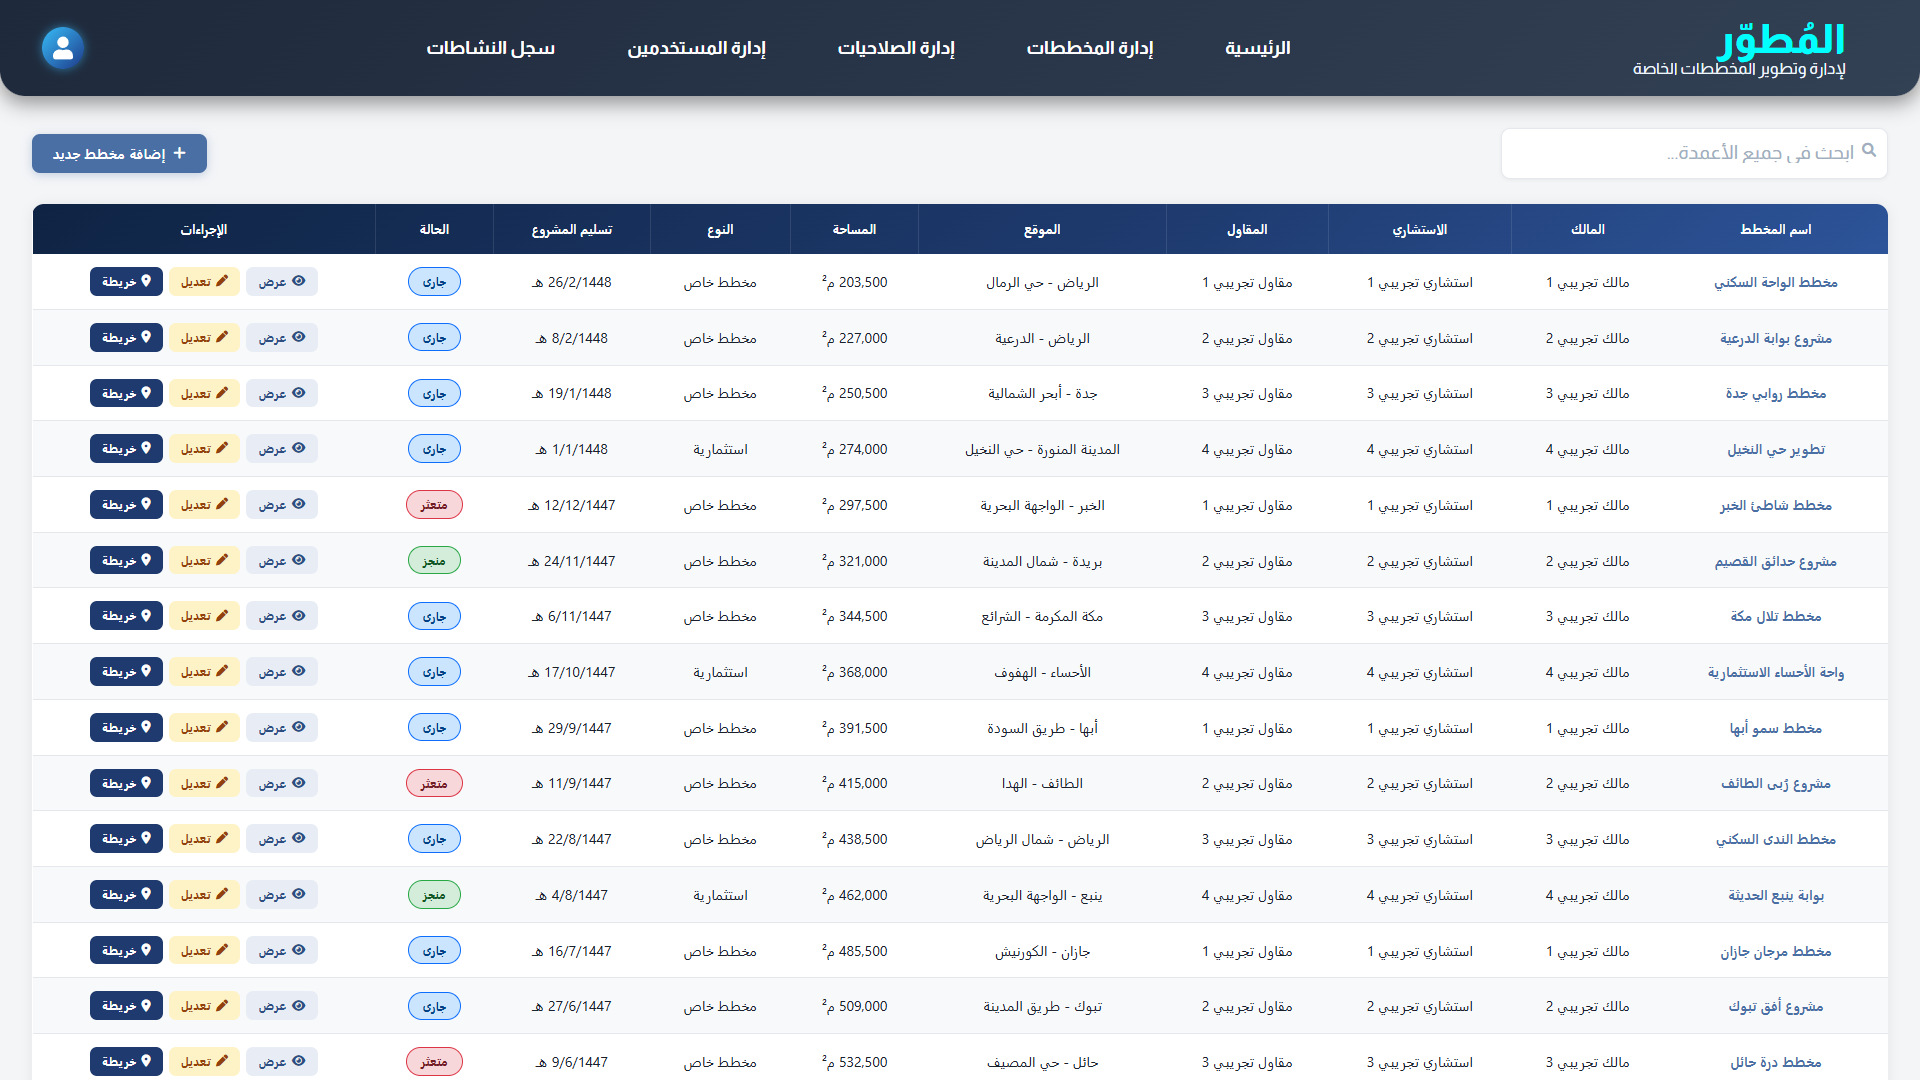Edit واحة الأحساء الاستثمارية row
The height and width of the screenshot is (1080, 1920).
(204, 672)
